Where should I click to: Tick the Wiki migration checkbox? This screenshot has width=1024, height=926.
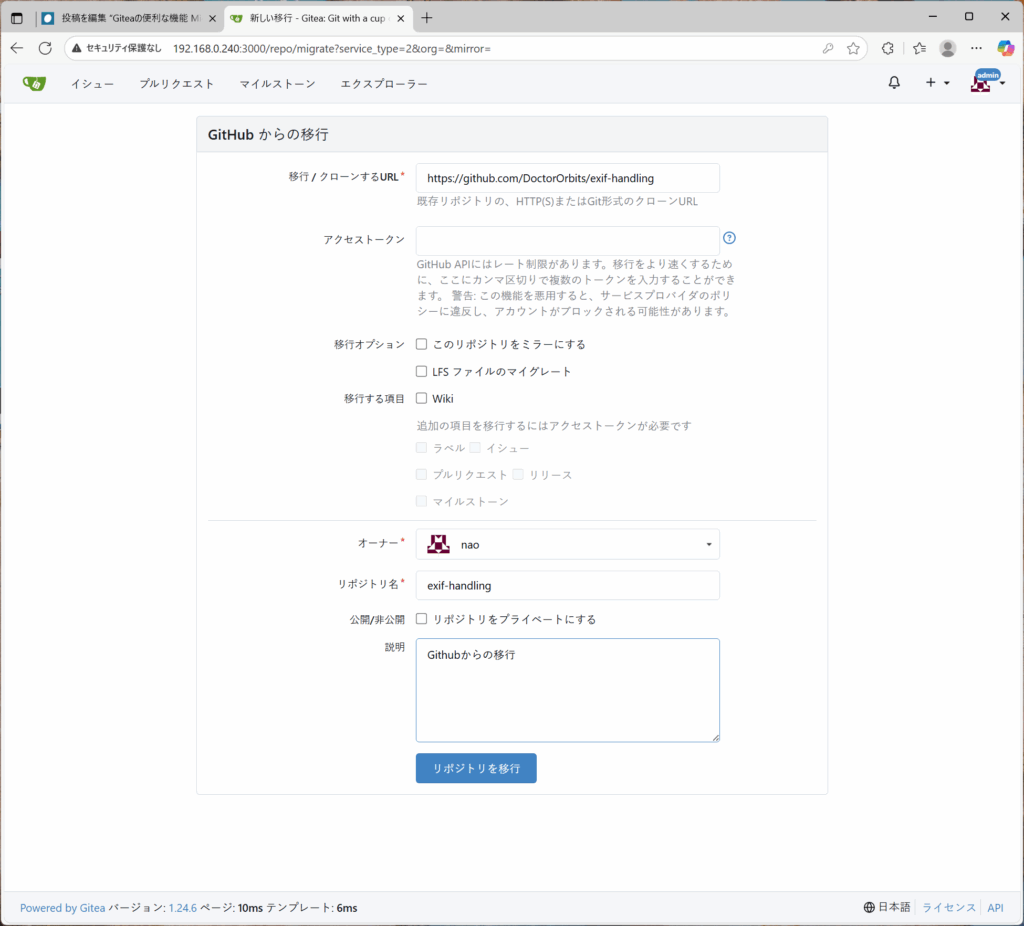[x=422, y=398]
